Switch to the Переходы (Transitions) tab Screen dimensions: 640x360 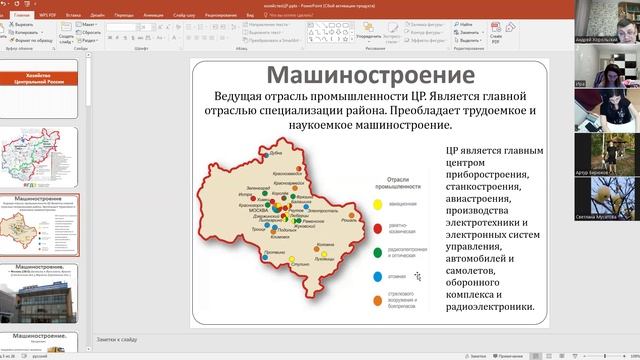(x=124, y=15)
